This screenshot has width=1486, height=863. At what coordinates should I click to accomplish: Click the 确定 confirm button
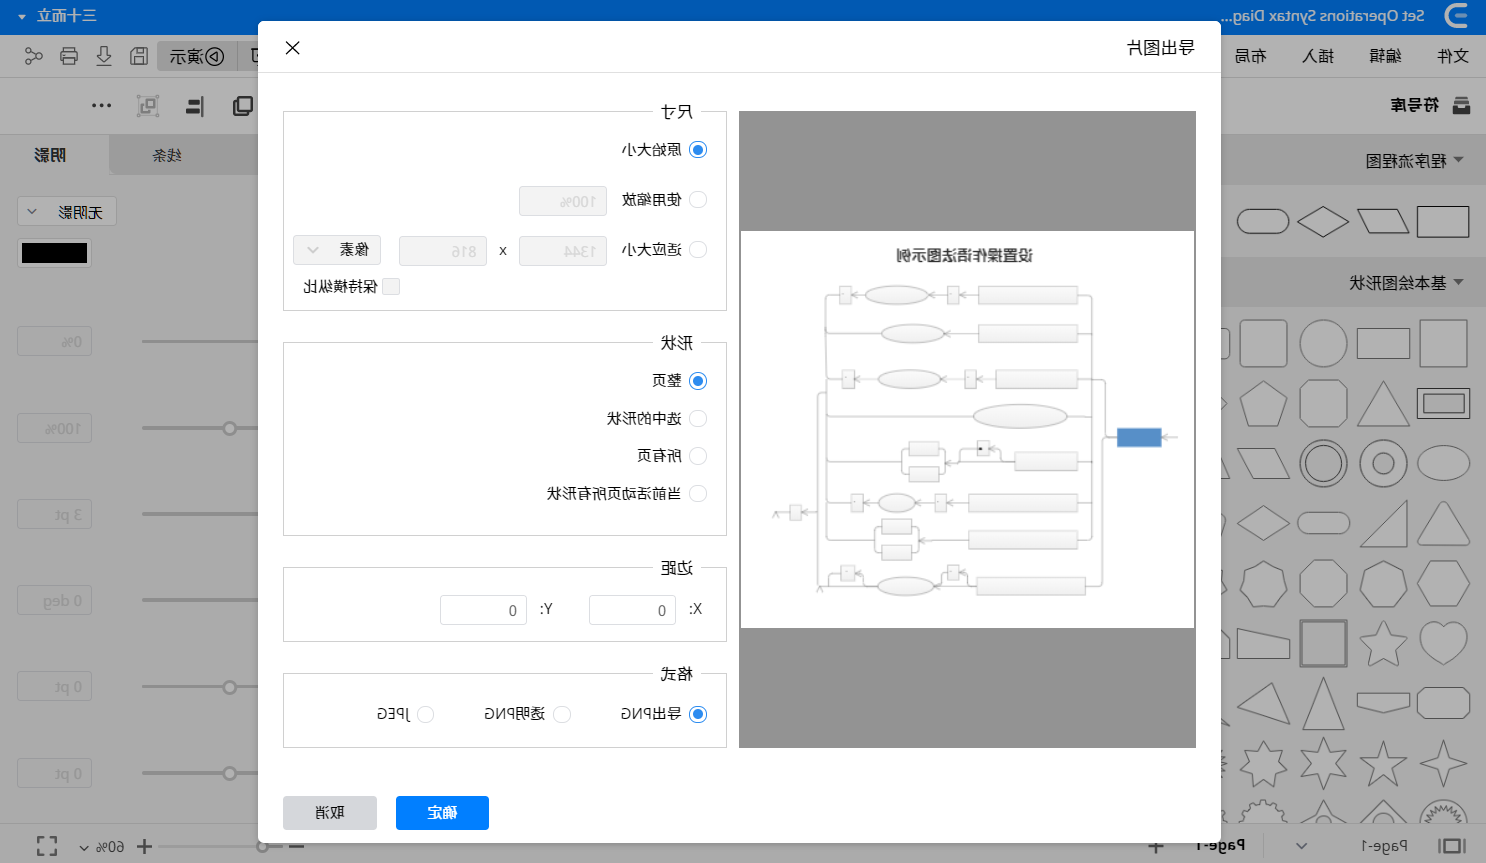tap(442, 813)
